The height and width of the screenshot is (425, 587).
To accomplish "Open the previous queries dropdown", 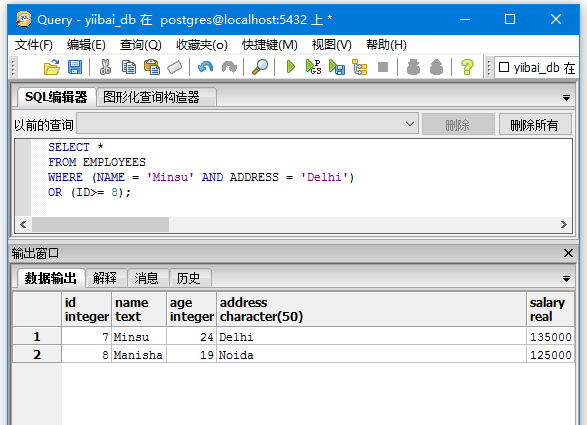I will [247, 124].
